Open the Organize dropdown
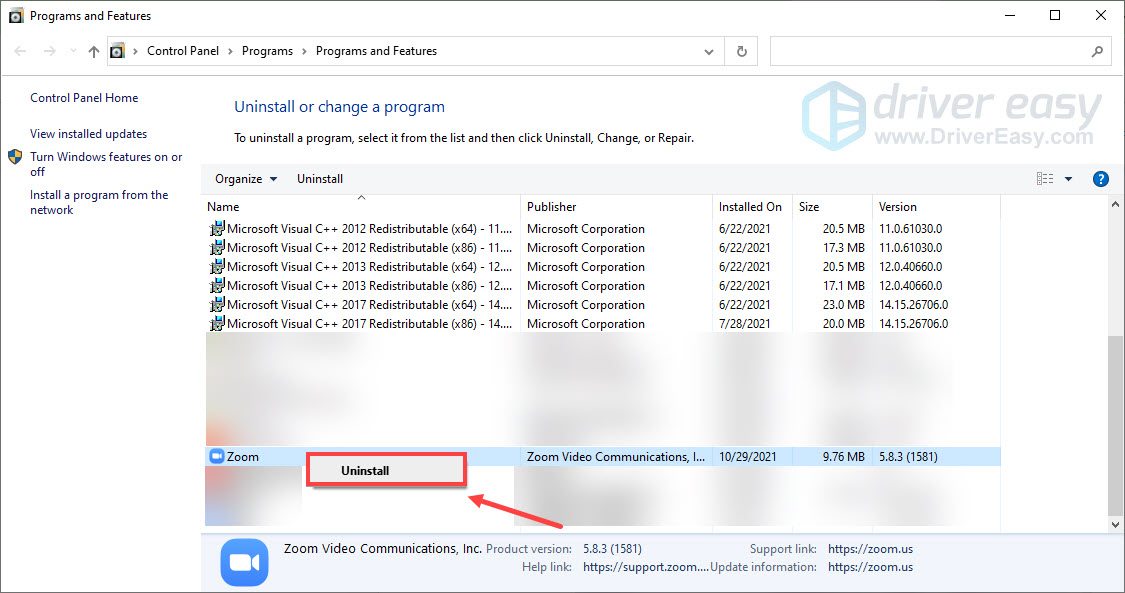Image resolution: width=1125 pixels, height=593 pixels. click(x=245, y=178)
